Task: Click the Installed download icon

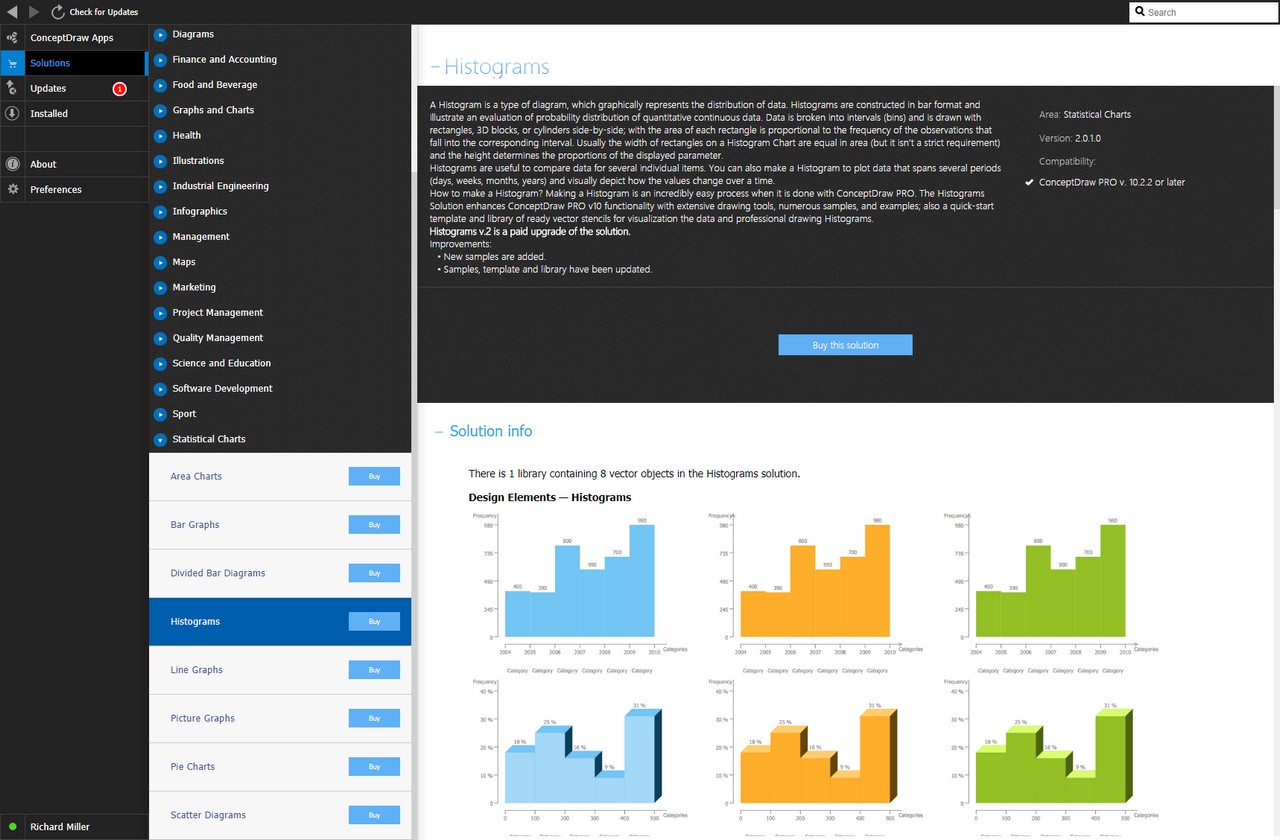Action: click(12, 114)
